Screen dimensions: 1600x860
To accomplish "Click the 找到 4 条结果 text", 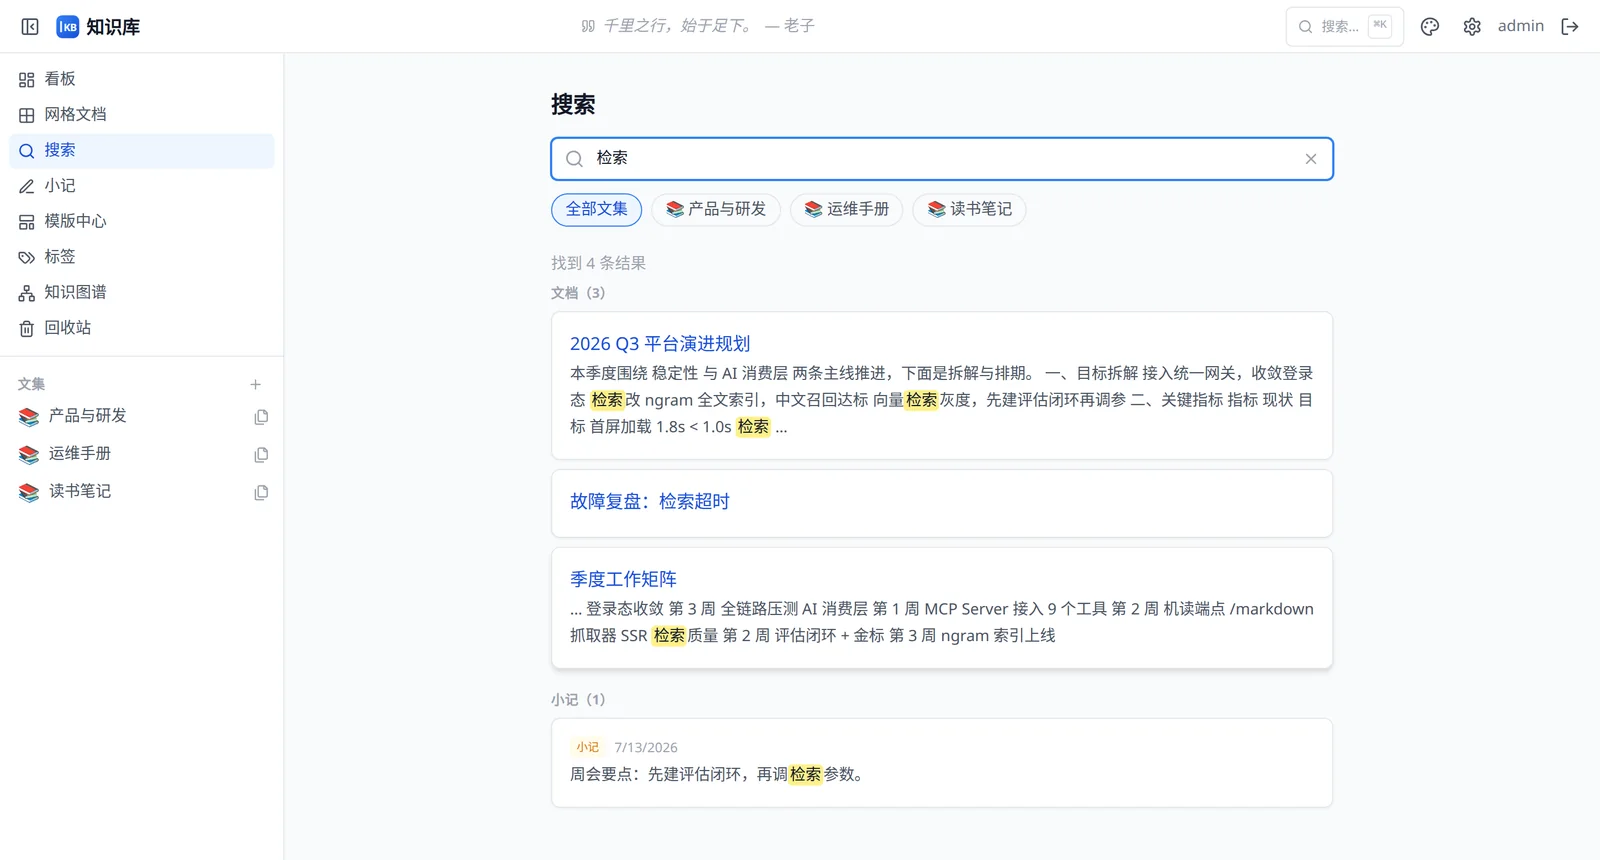I will [x=598, y=263].
